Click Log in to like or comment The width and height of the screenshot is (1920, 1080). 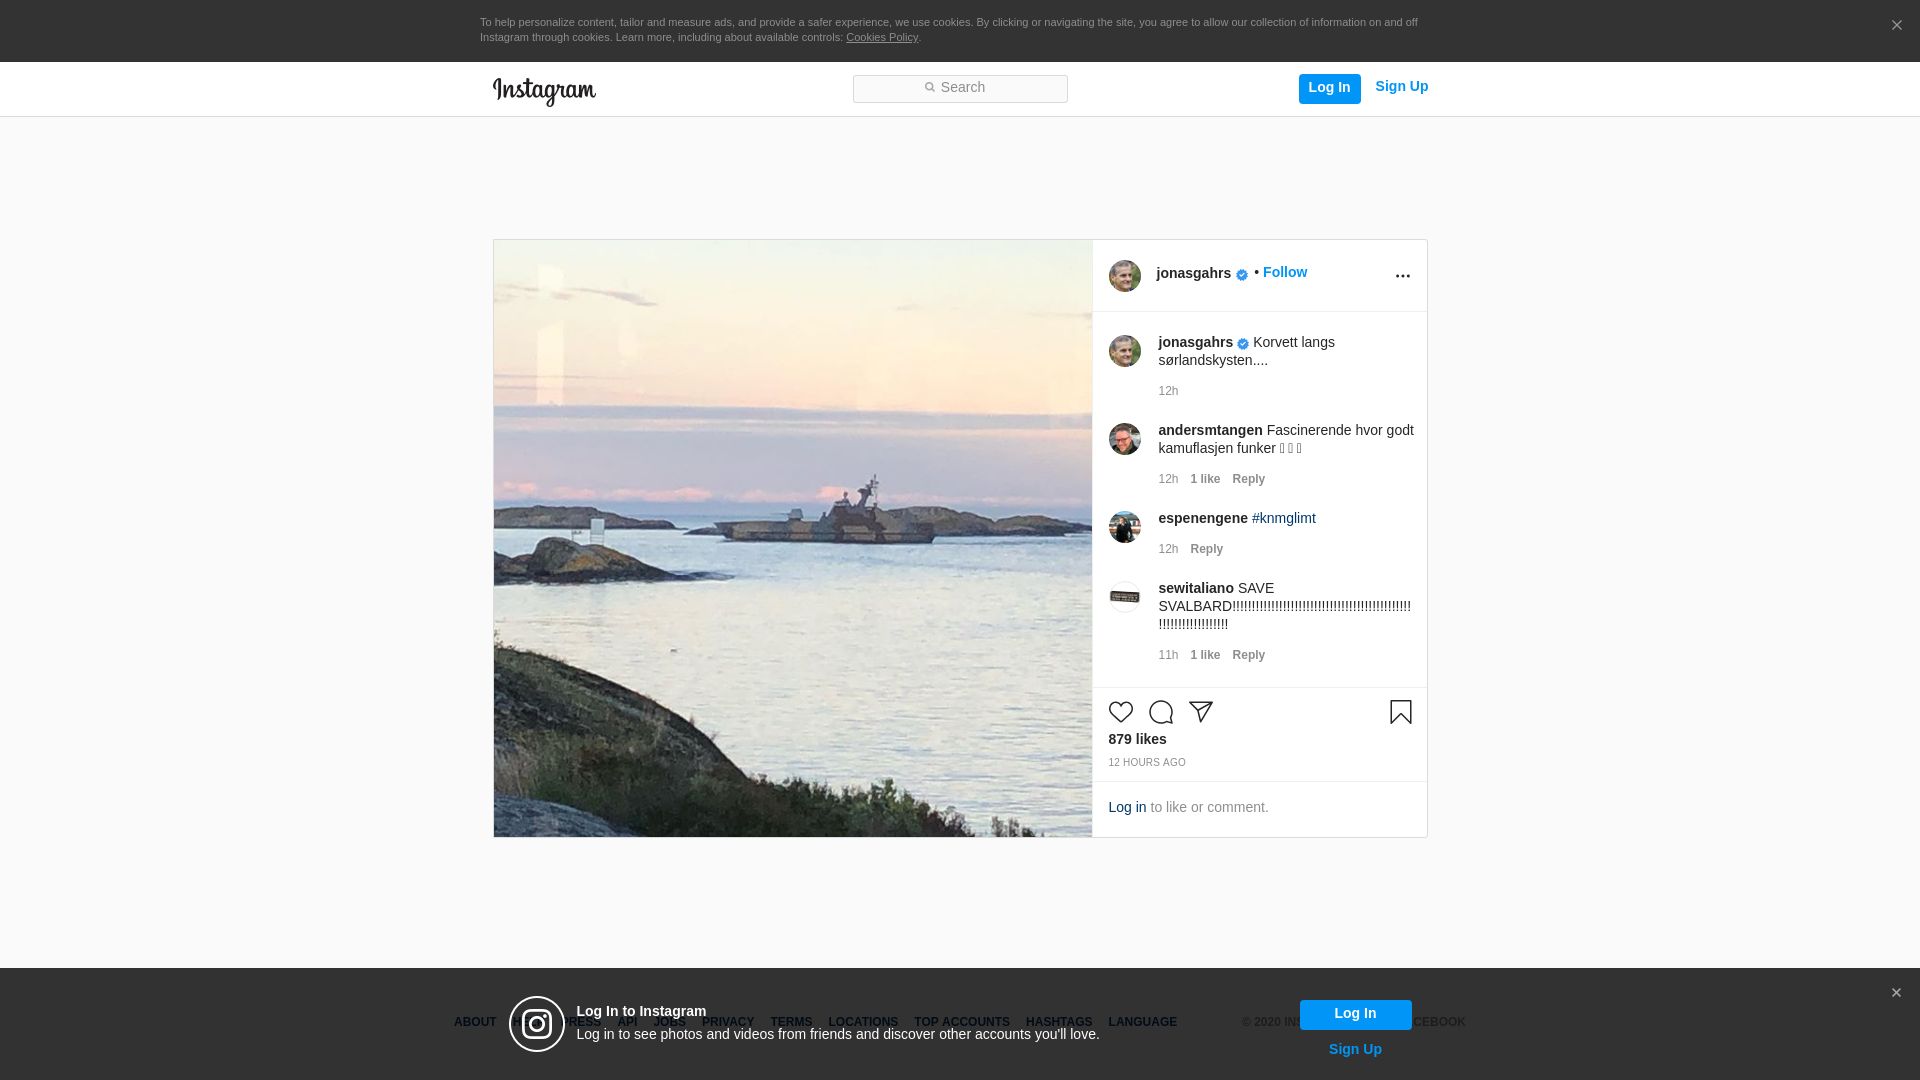[1127, 807]
